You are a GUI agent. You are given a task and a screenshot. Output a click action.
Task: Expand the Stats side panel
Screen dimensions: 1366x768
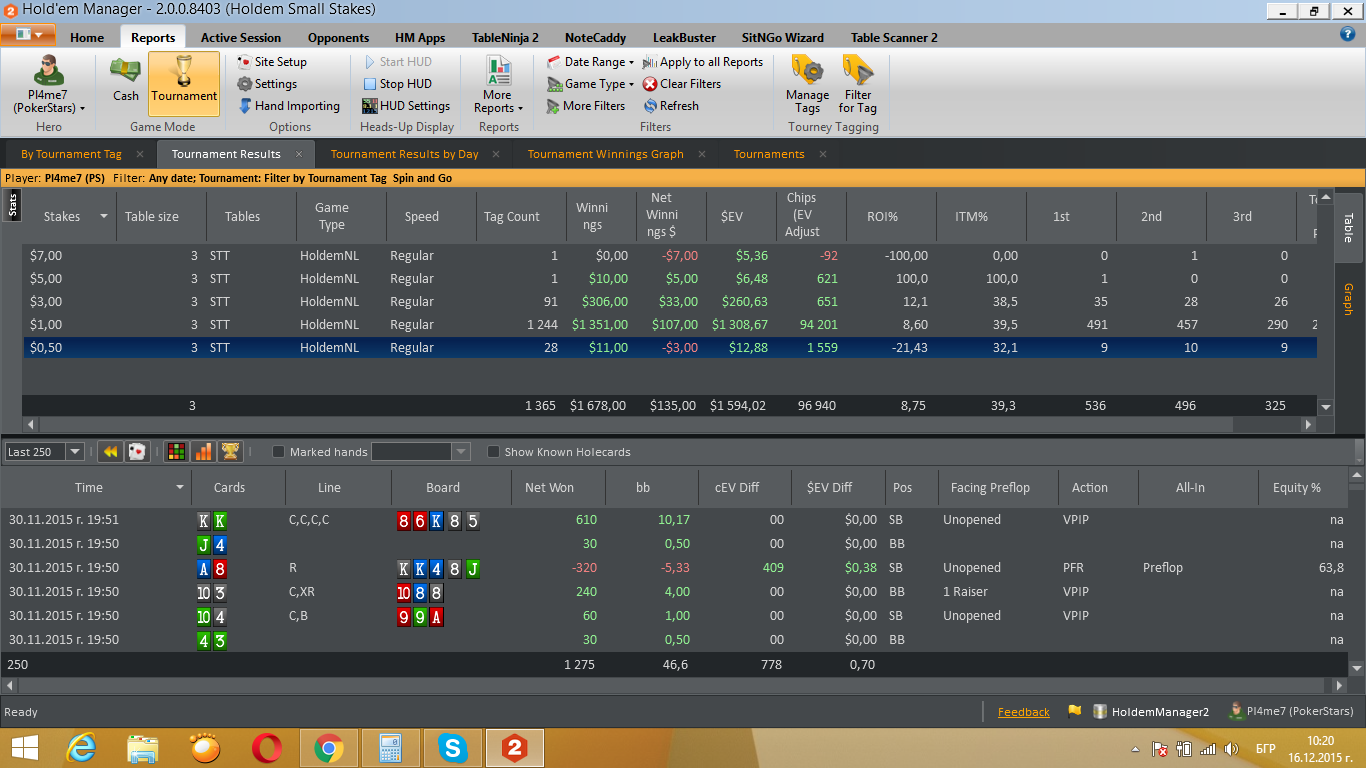coord(12,205)
